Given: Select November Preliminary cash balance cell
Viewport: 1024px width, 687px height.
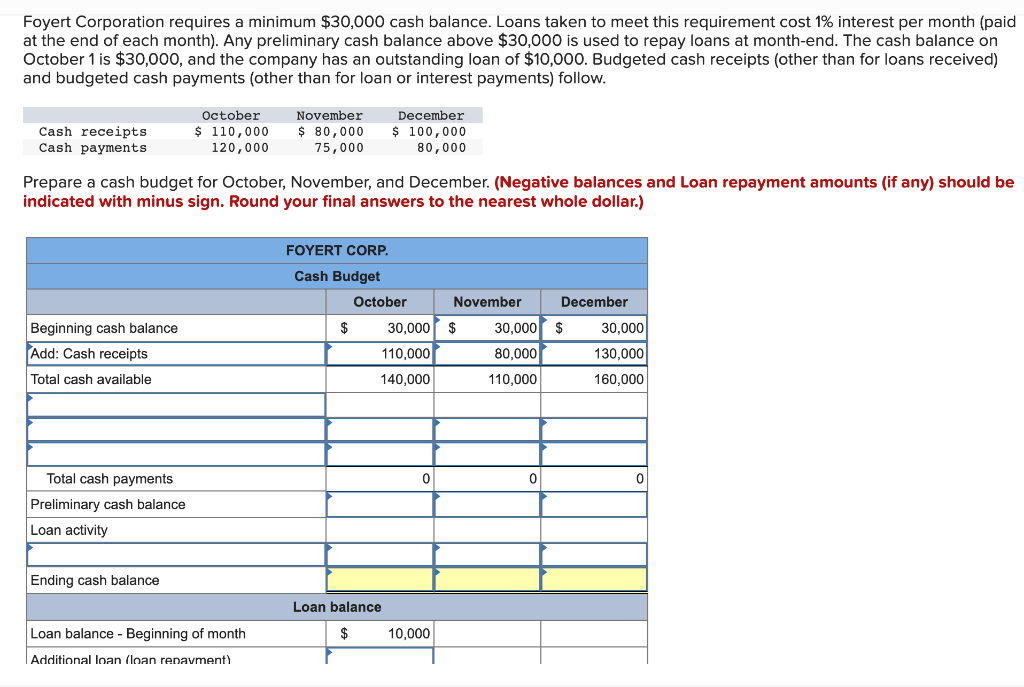Looking at the screenshot, I should (x=487, y=504).
